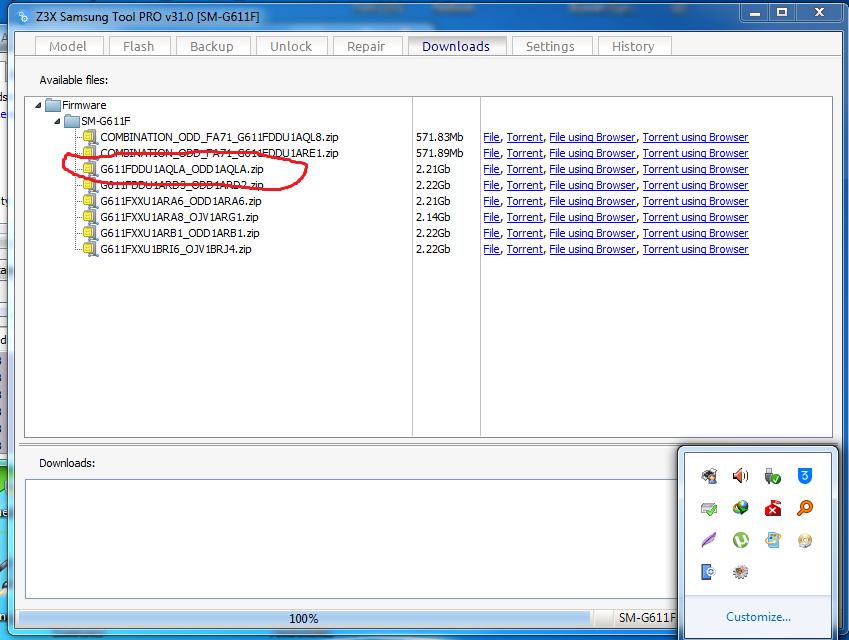Select the Unlock tab
This screenshot has height=640, width=849.
tap(291, 47)
